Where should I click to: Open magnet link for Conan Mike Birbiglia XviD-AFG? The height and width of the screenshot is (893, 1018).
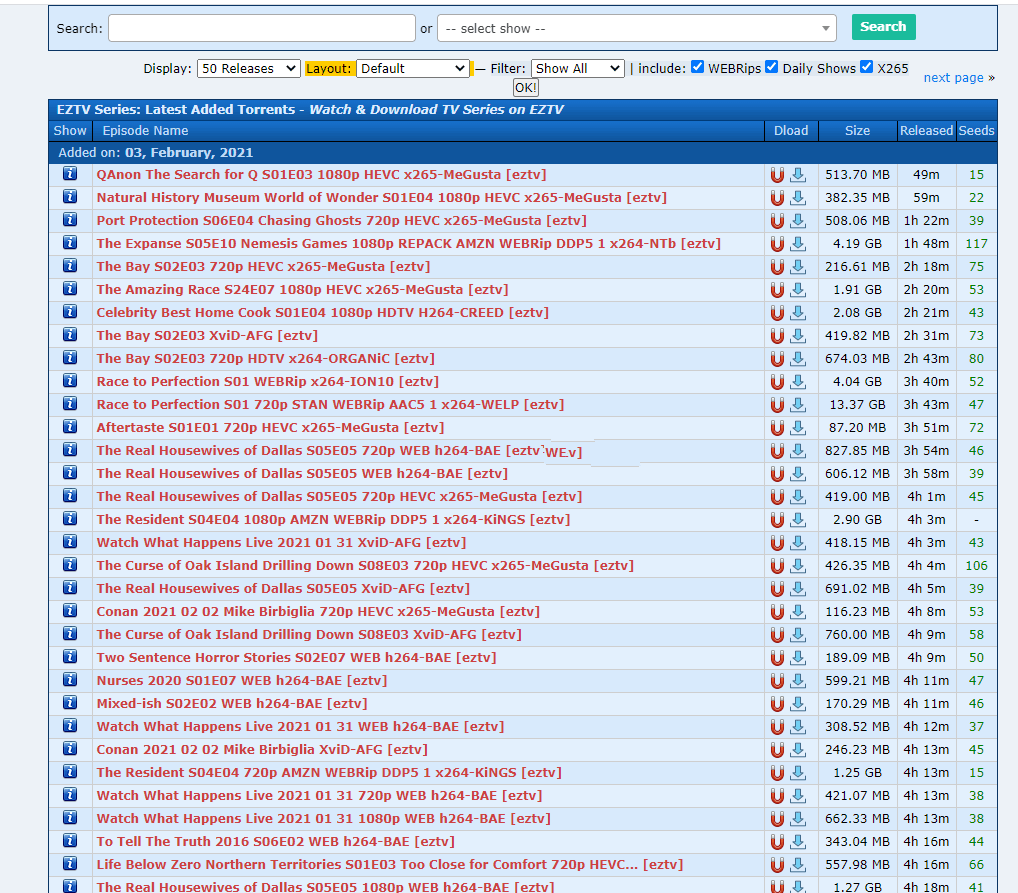(777, 750)
